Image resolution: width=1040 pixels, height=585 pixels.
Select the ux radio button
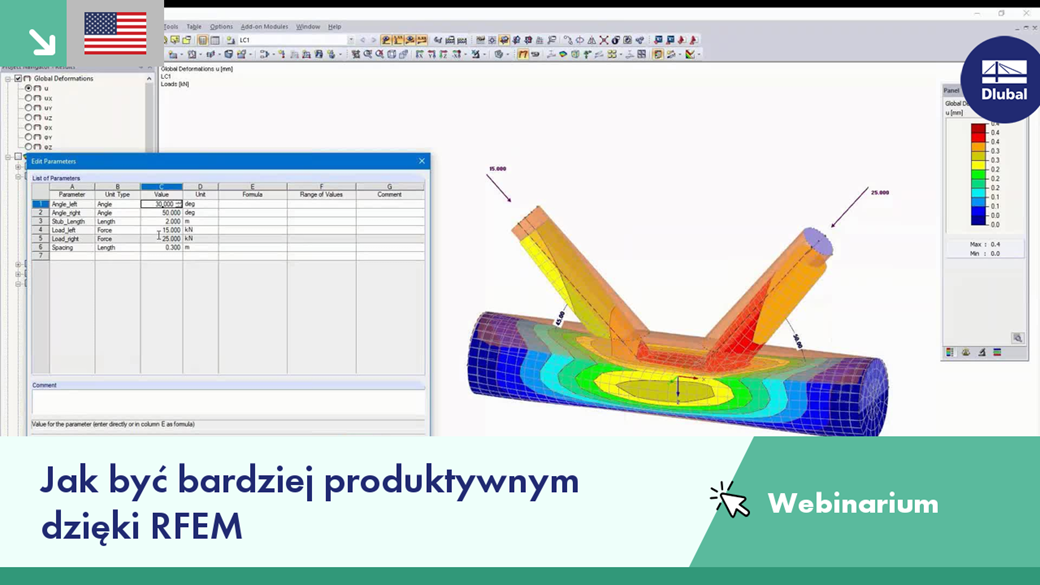coord(29,98)
